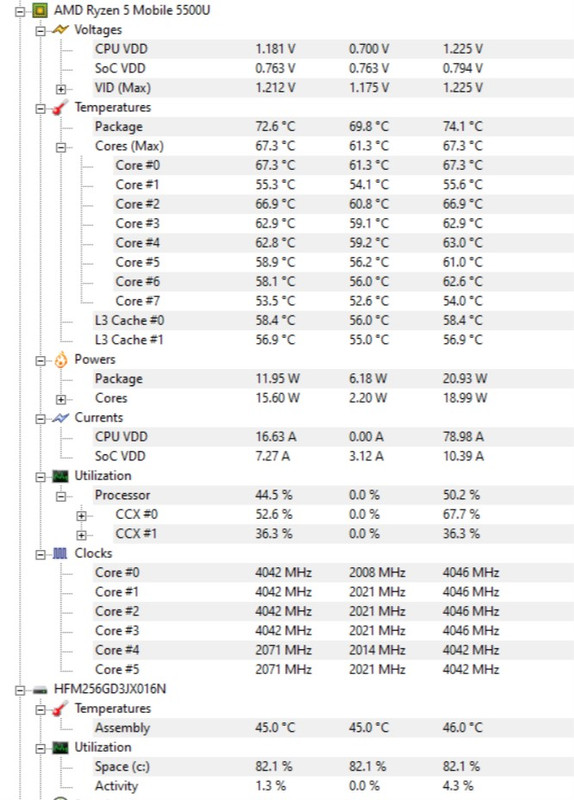The height and width of the screenshot is (800, 574).
Task: Click the 2008 MHz minimum clock value
Action: tap(377, 572)
